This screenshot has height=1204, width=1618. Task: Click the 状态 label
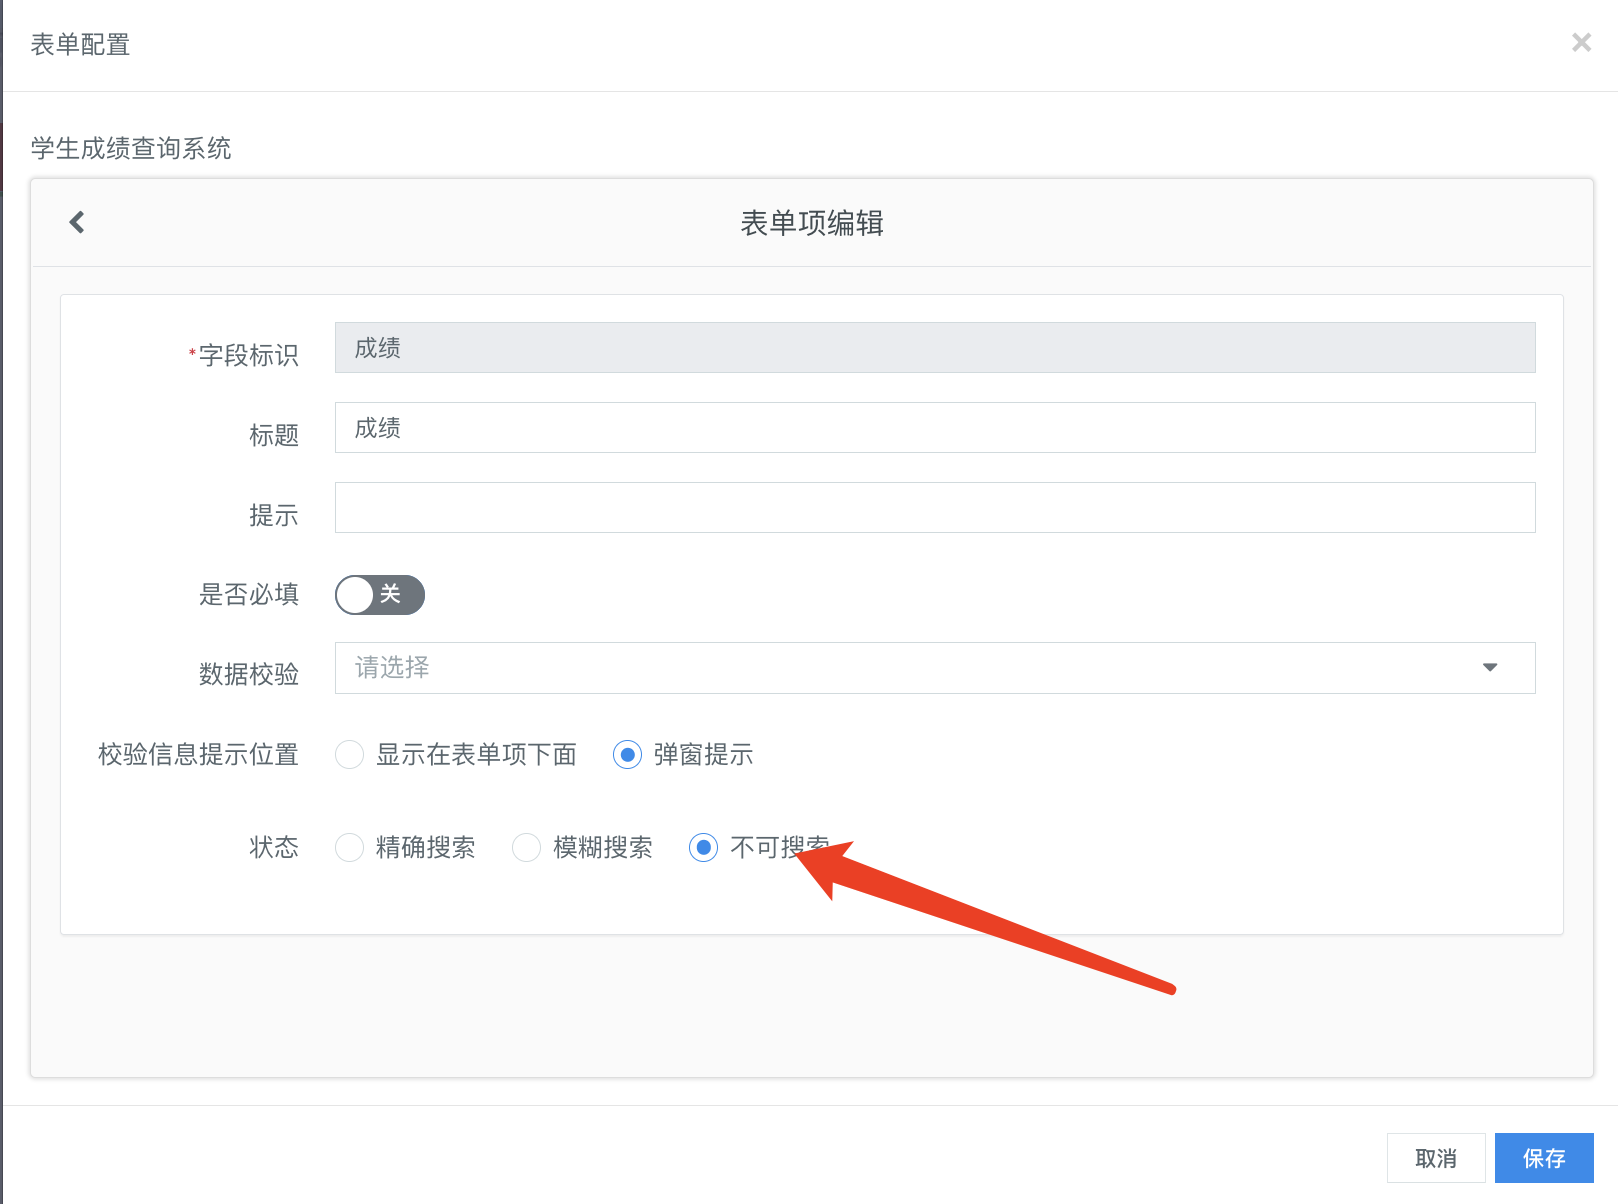[274, 847]
